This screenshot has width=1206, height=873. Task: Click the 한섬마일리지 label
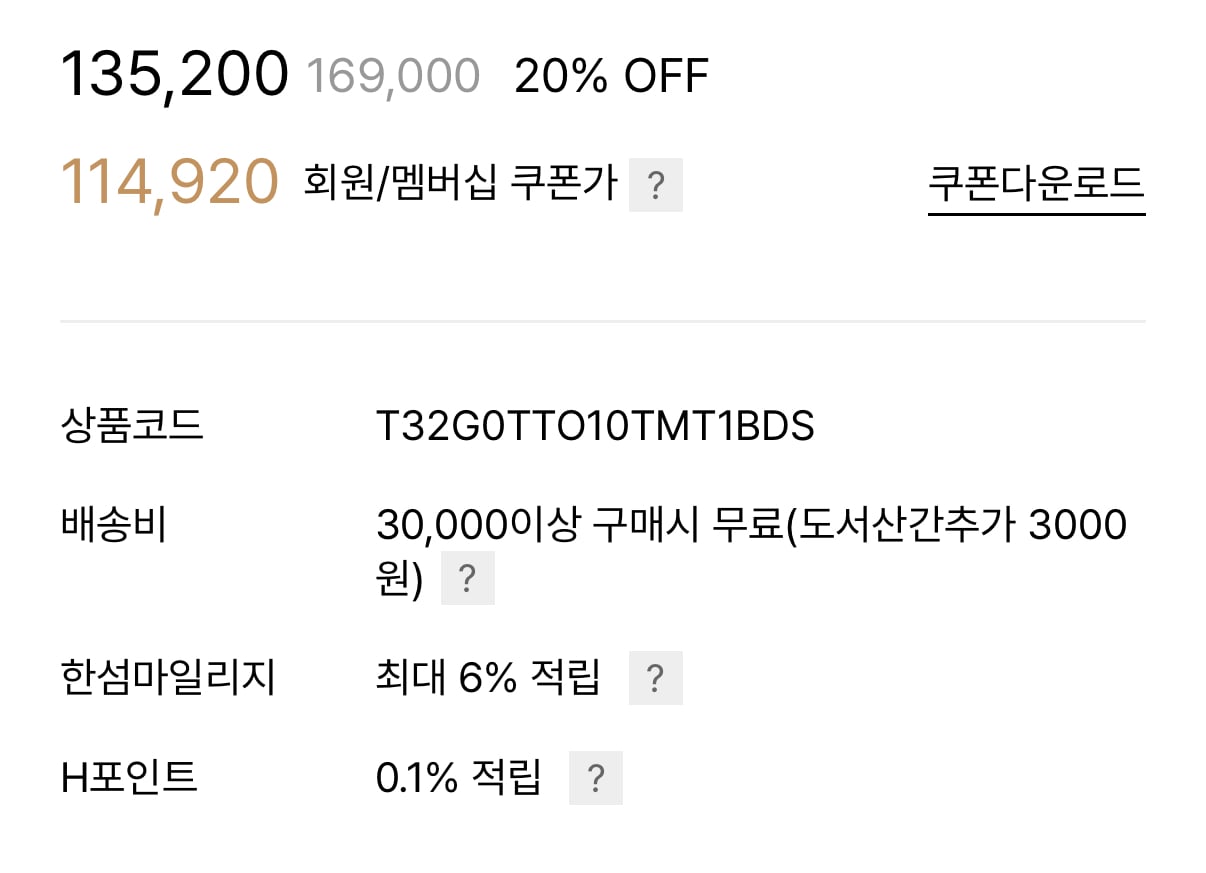[x=168, y=678]
